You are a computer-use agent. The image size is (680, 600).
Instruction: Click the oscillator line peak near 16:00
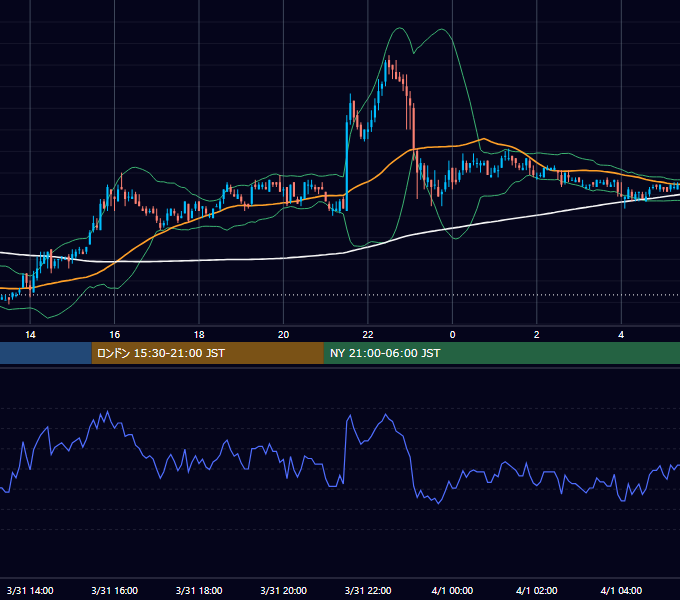click(x=107, y=411)
